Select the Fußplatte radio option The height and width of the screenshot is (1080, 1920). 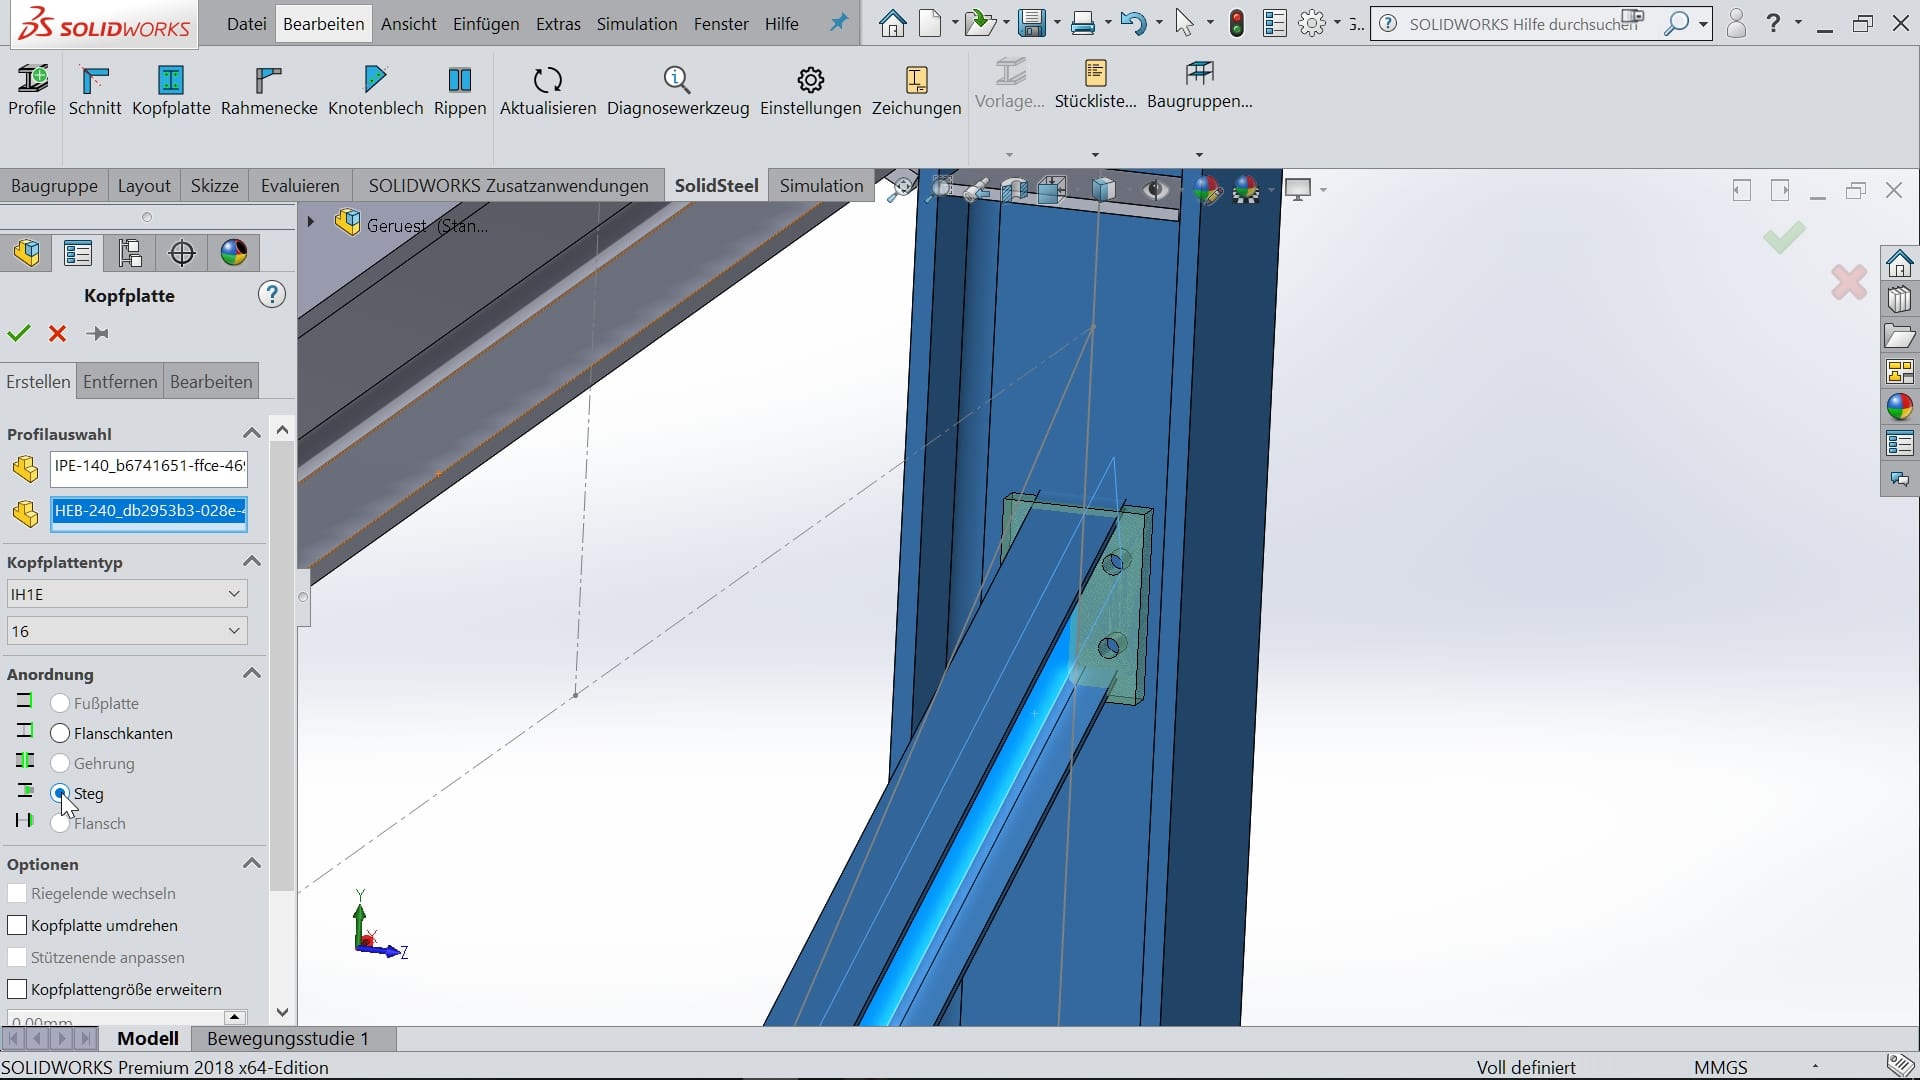(x=60, y=704)
